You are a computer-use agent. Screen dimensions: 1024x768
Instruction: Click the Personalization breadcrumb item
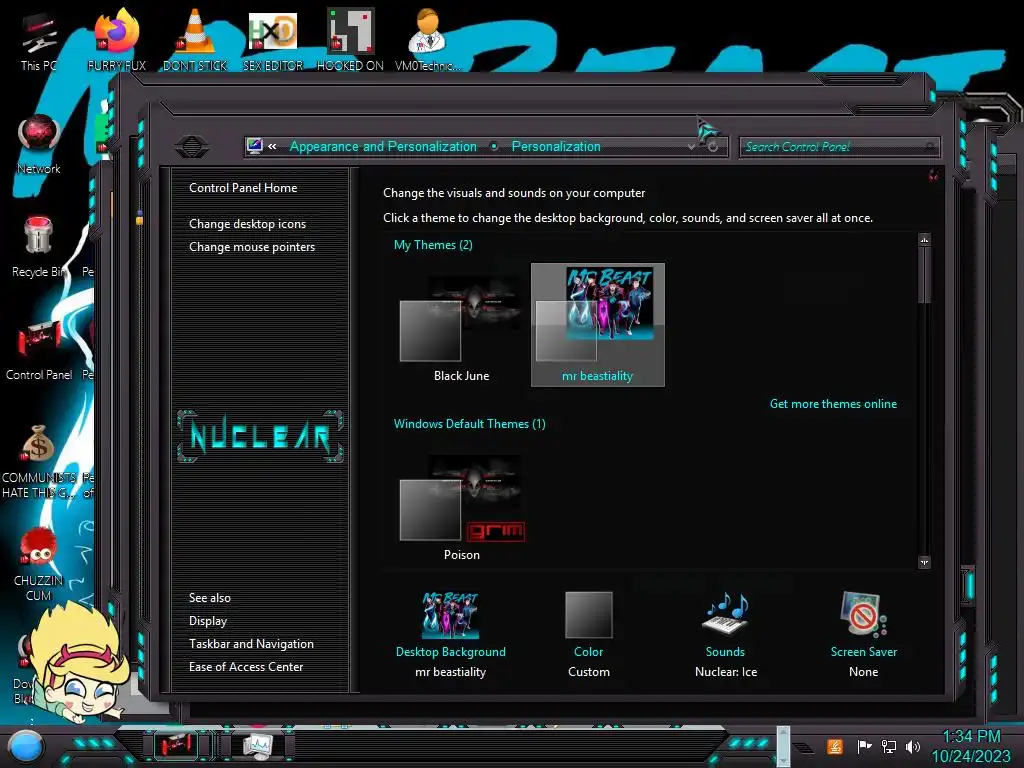556,146
